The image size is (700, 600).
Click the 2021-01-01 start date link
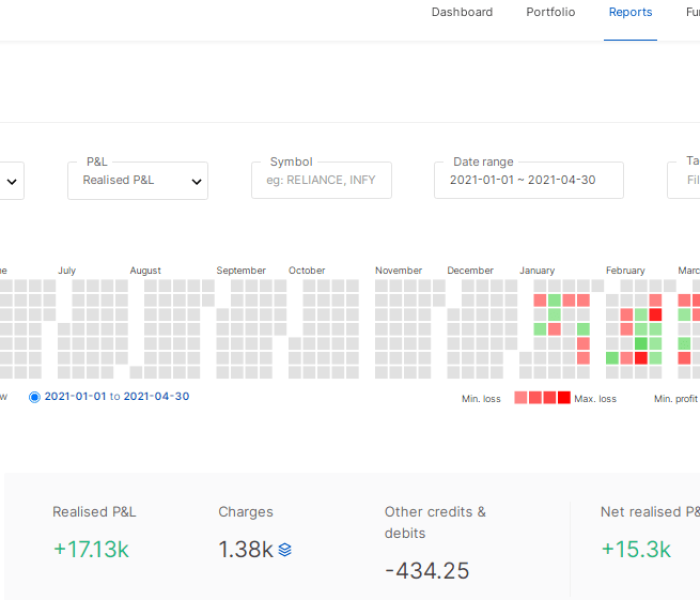[x=75, y=397]
